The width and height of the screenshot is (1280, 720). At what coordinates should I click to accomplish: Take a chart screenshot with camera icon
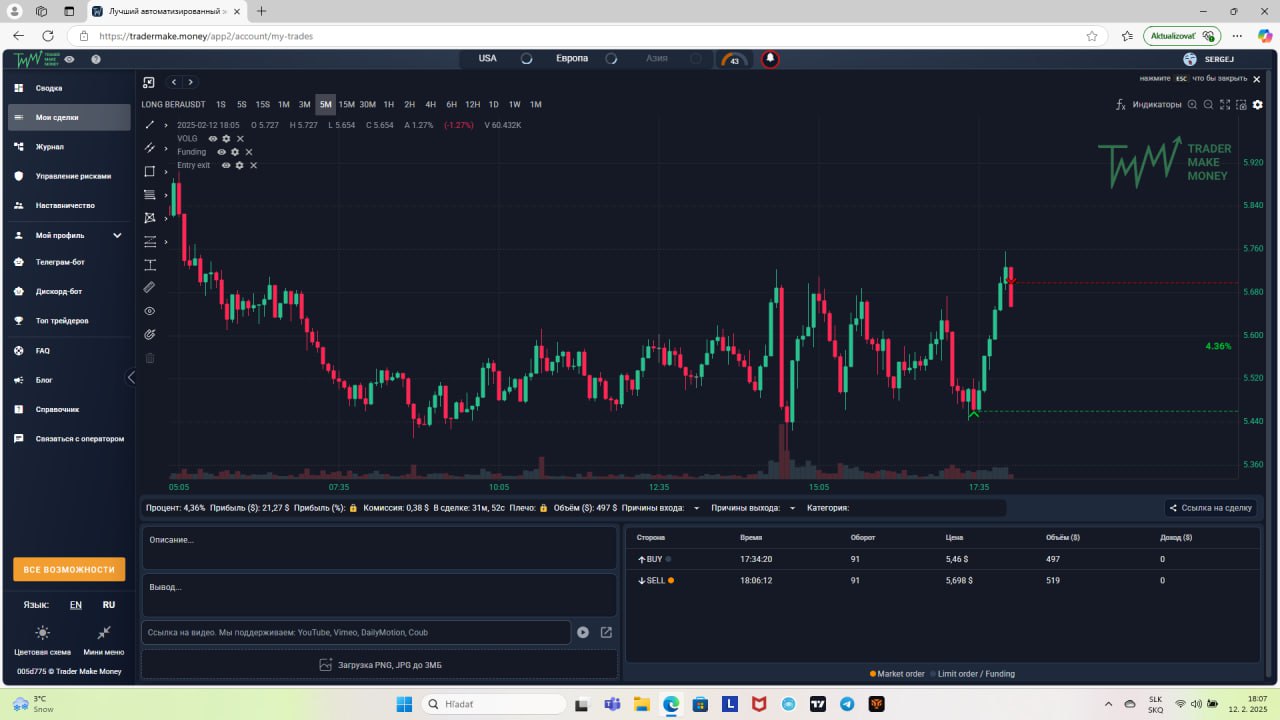(x=1241, y=104)
